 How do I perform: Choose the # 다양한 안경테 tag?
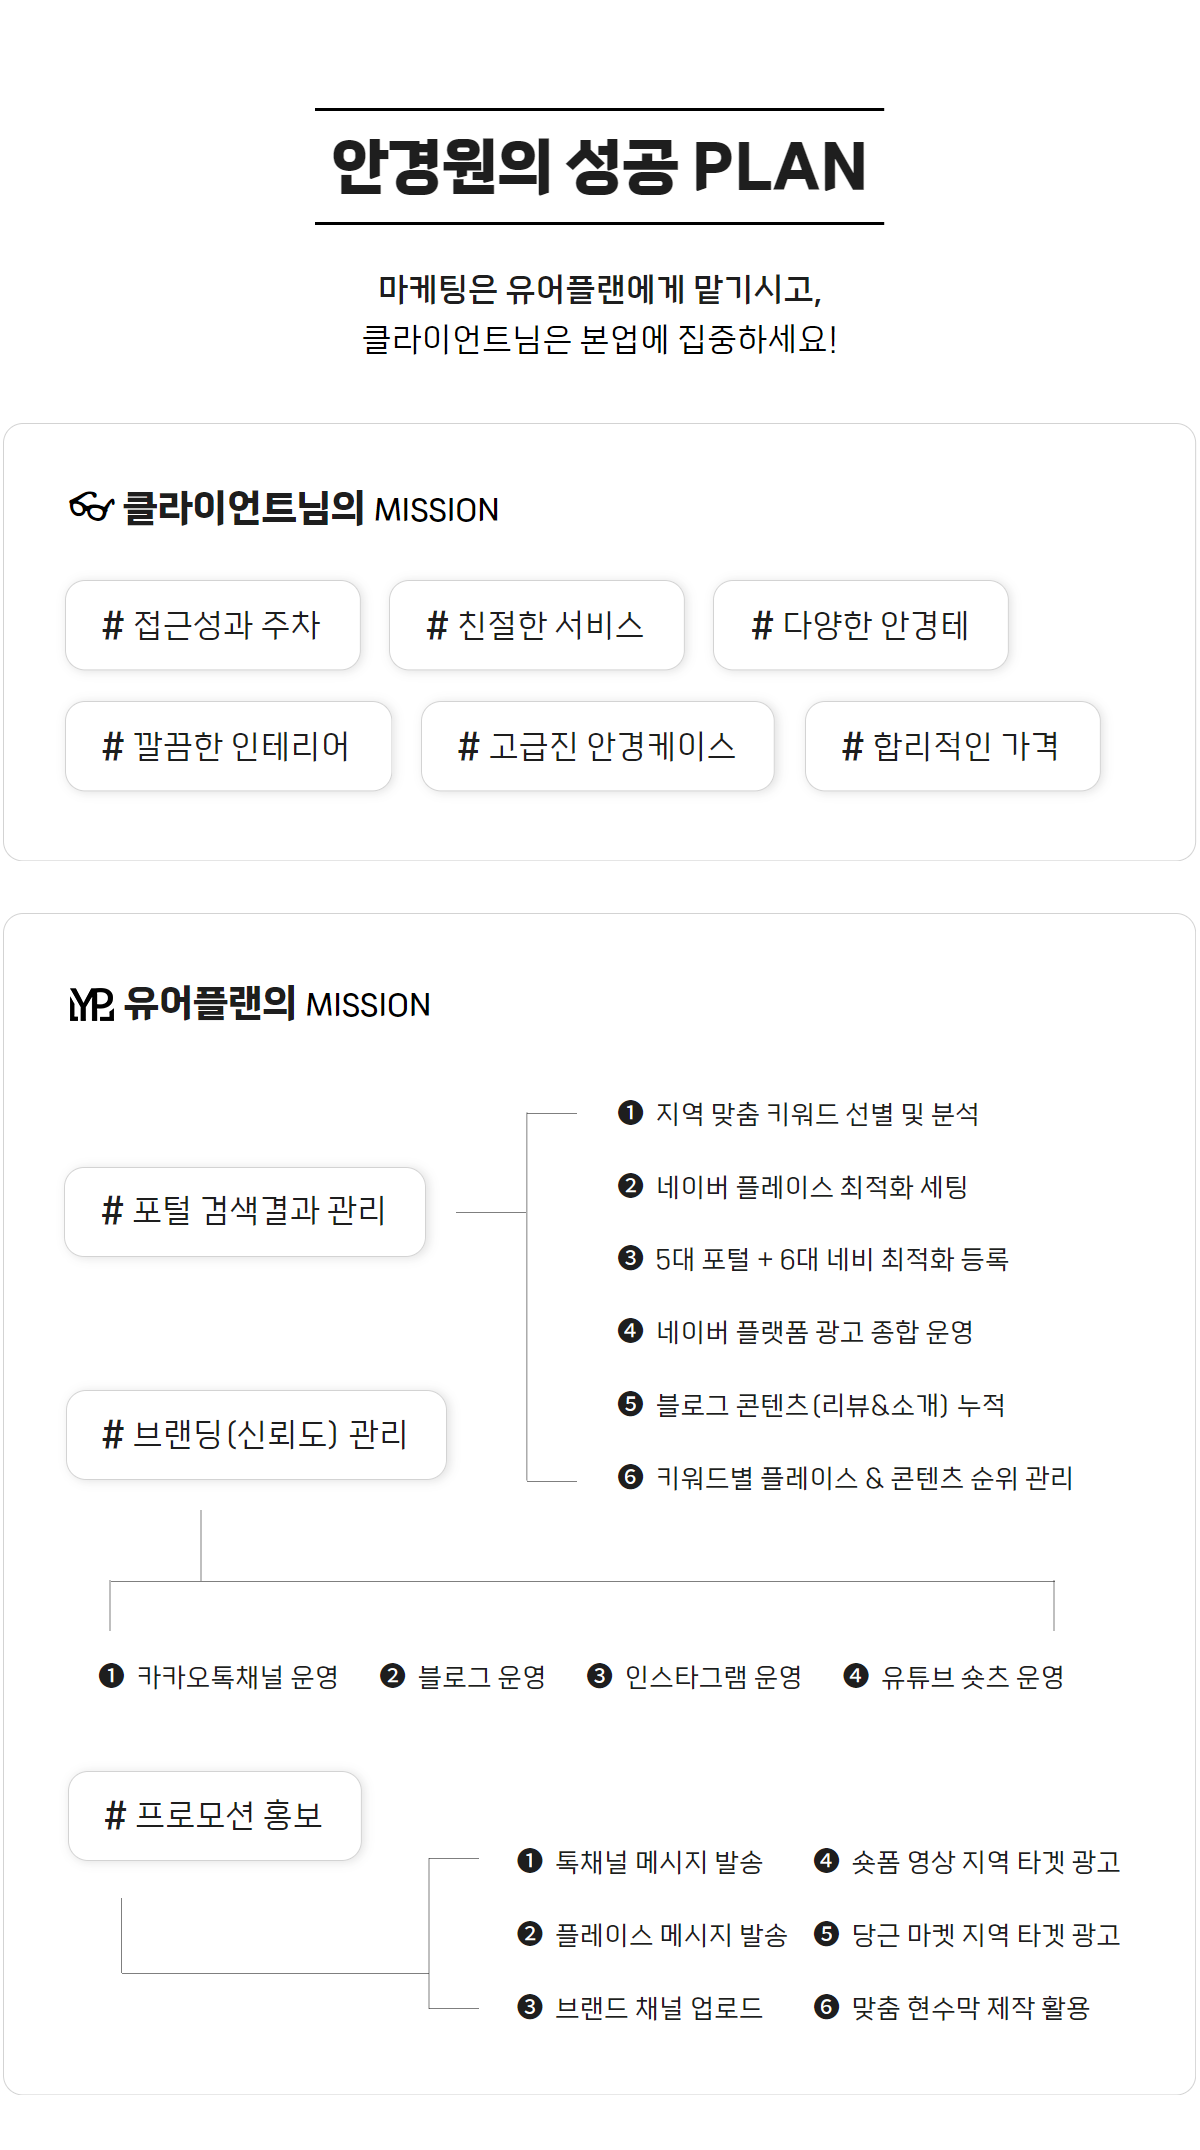(x=861, y=625)
